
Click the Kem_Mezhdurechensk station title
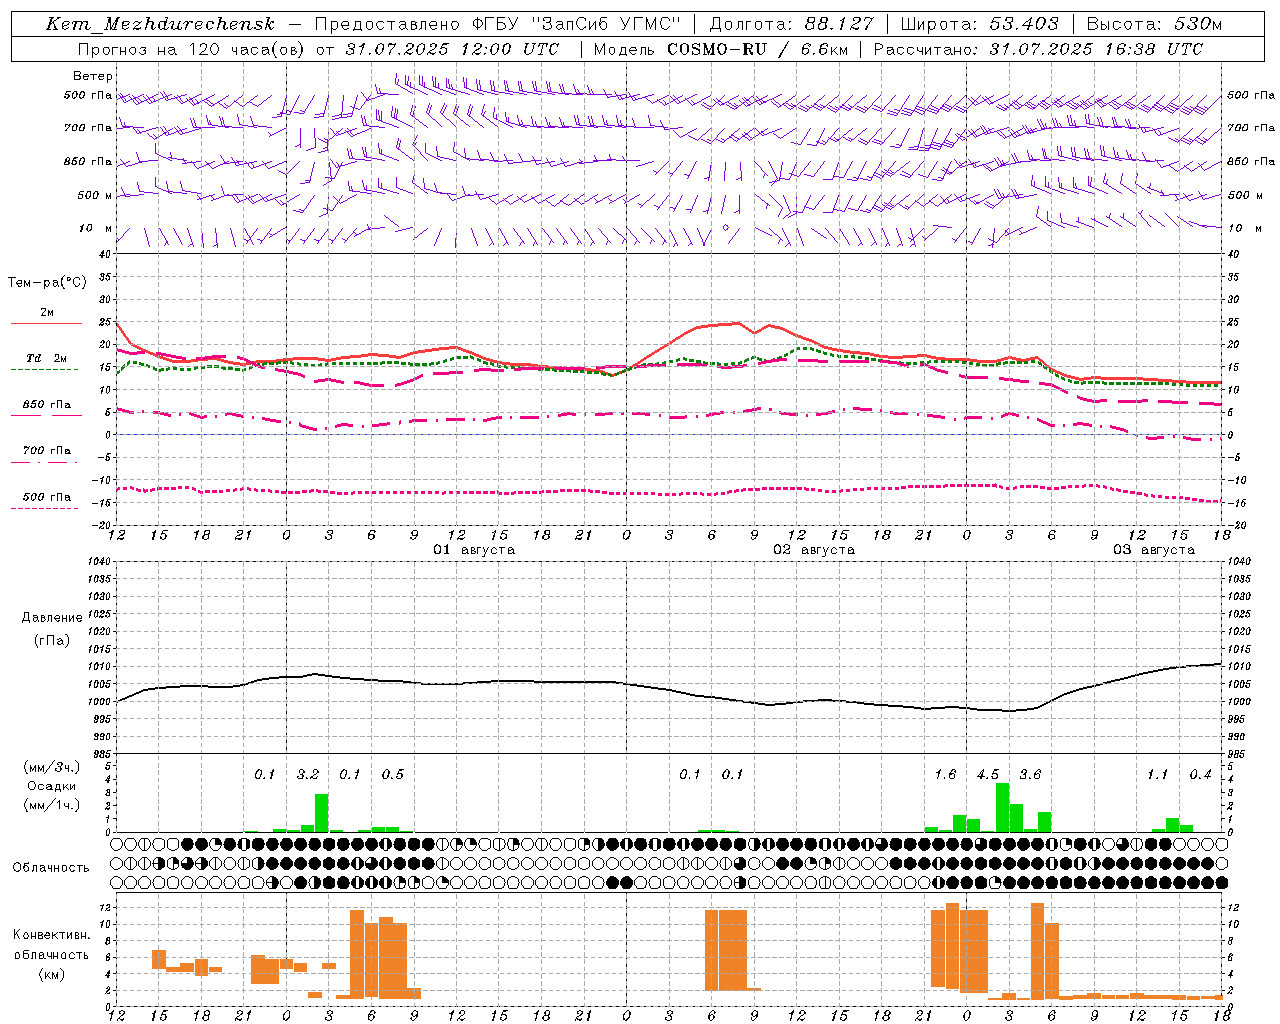(160, 24)
